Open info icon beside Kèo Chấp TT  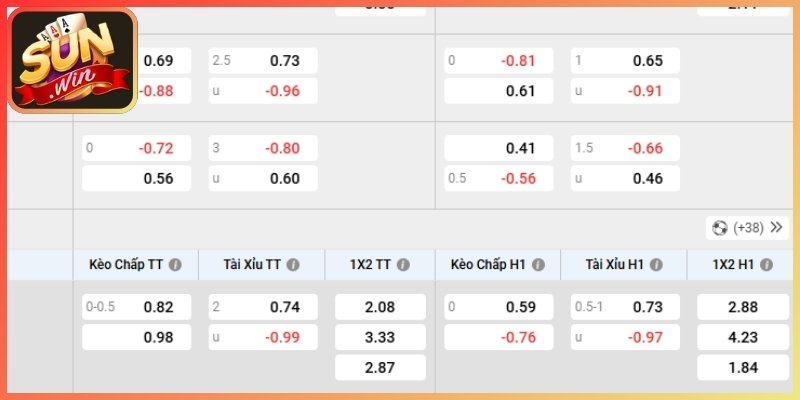tap(175, 265)
